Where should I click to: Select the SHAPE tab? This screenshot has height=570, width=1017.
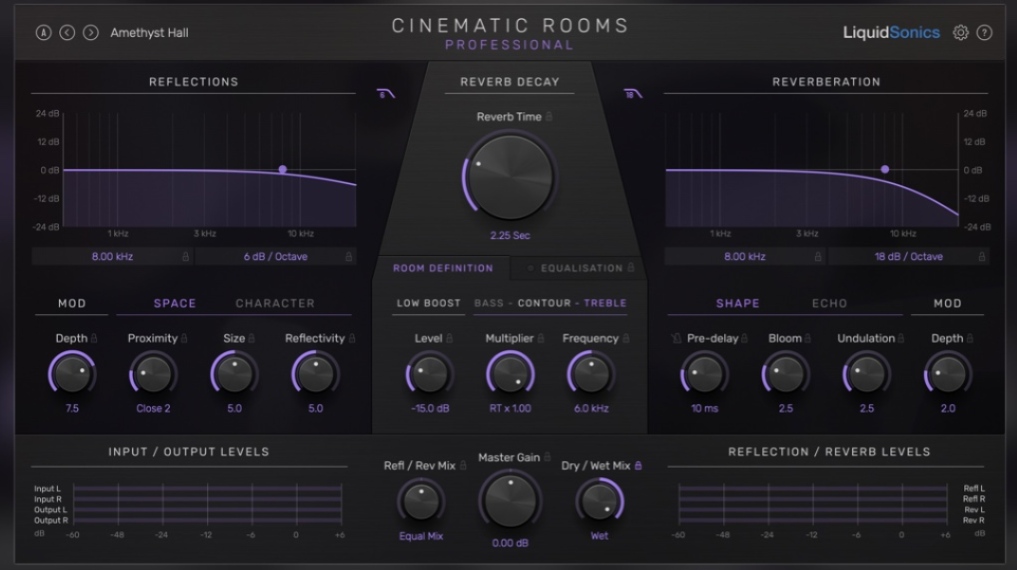[x=737, y=303]
